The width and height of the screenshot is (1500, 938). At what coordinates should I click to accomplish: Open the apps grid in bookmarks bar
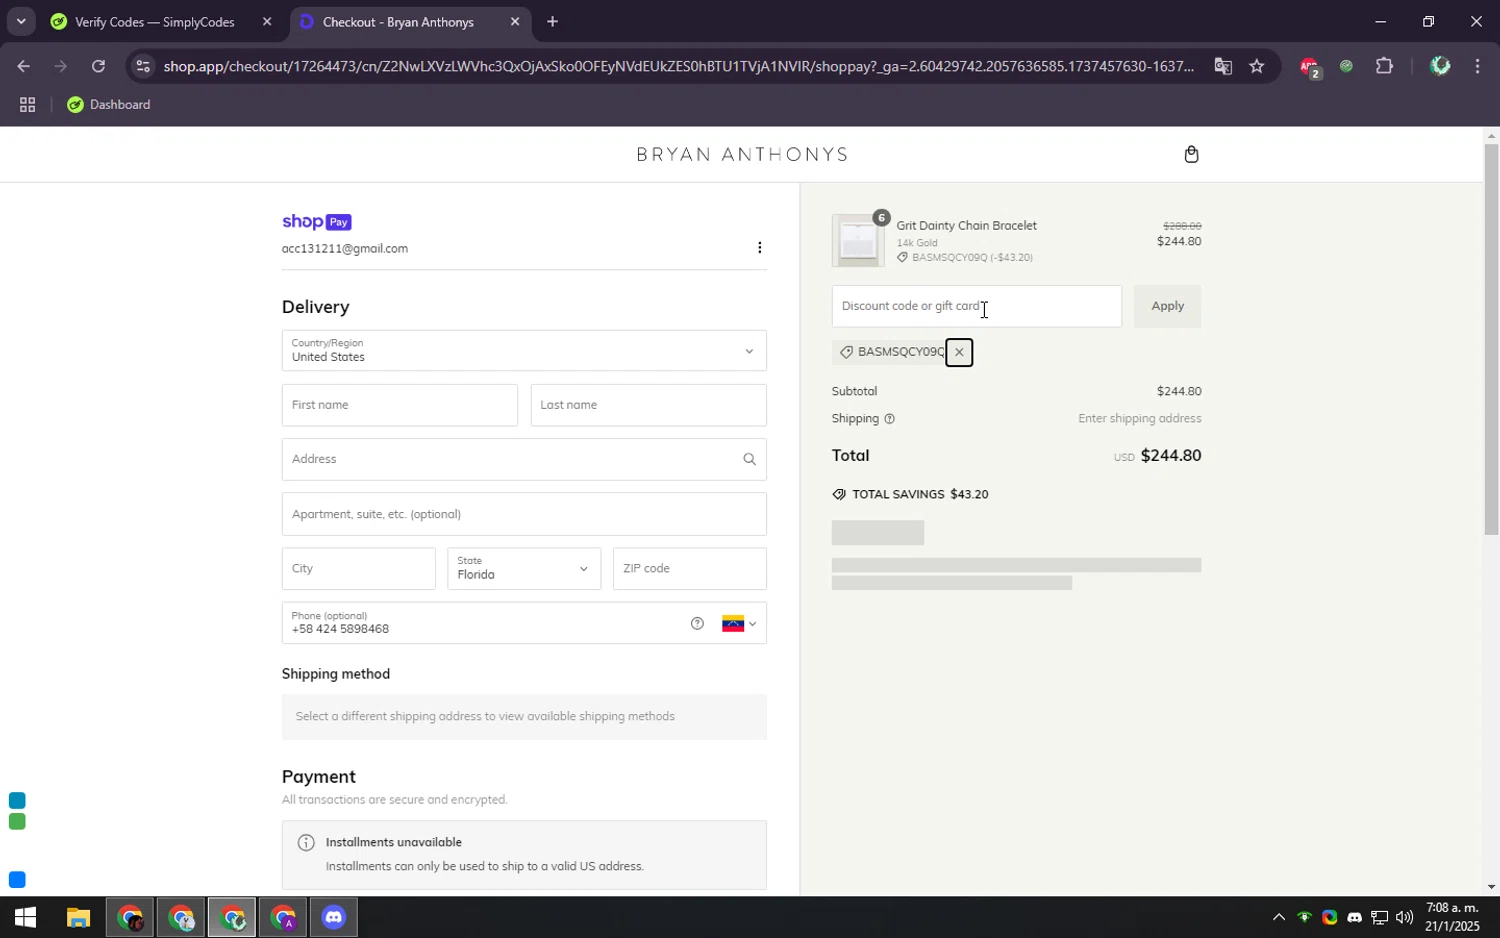pyautogui.click(x=27, y=105)
